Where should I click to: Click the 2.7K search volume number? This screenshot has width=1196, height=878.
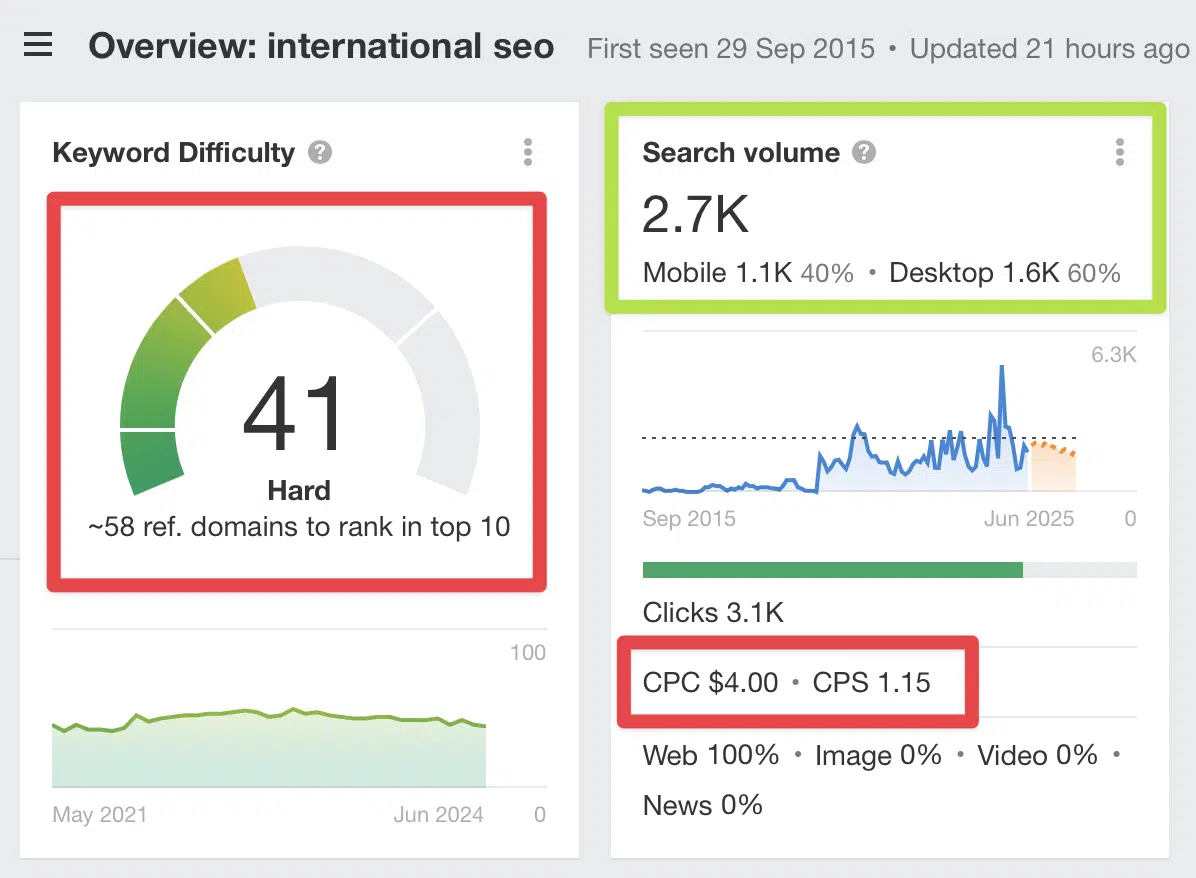tap(695, 214)
